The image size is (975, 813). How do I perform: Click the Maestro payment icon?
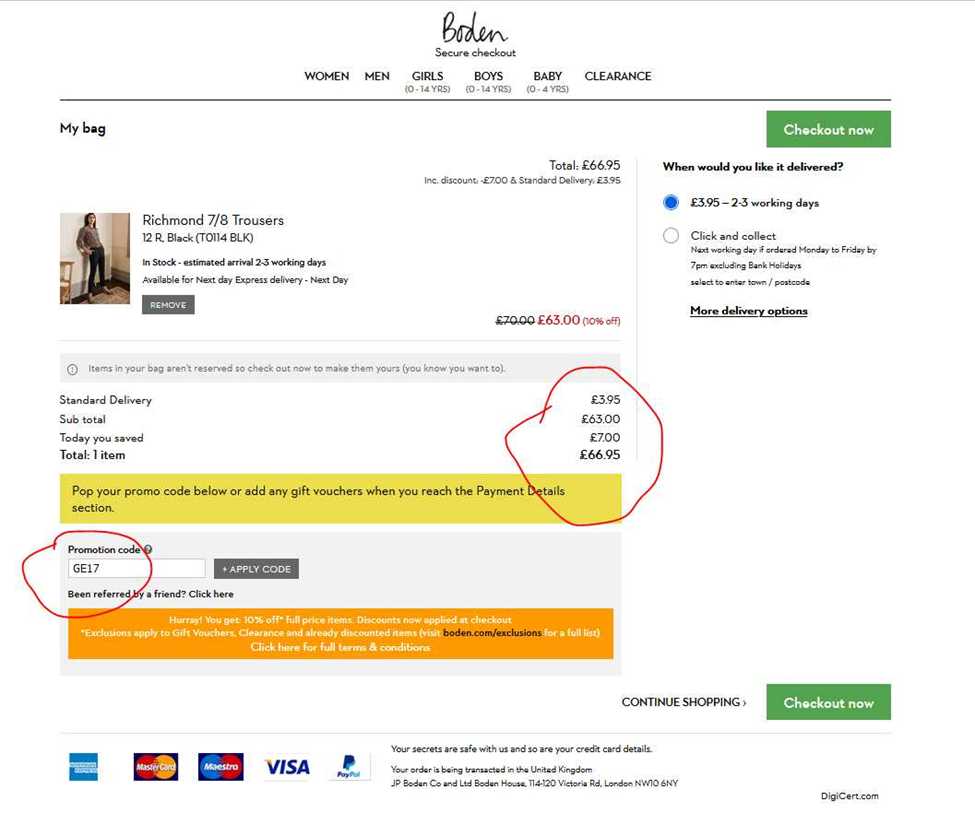(221, 766)
